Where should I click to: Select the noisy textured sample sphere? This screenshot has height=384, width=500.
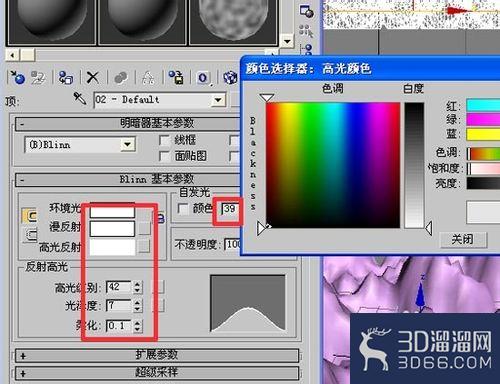(x=233, y=22)
